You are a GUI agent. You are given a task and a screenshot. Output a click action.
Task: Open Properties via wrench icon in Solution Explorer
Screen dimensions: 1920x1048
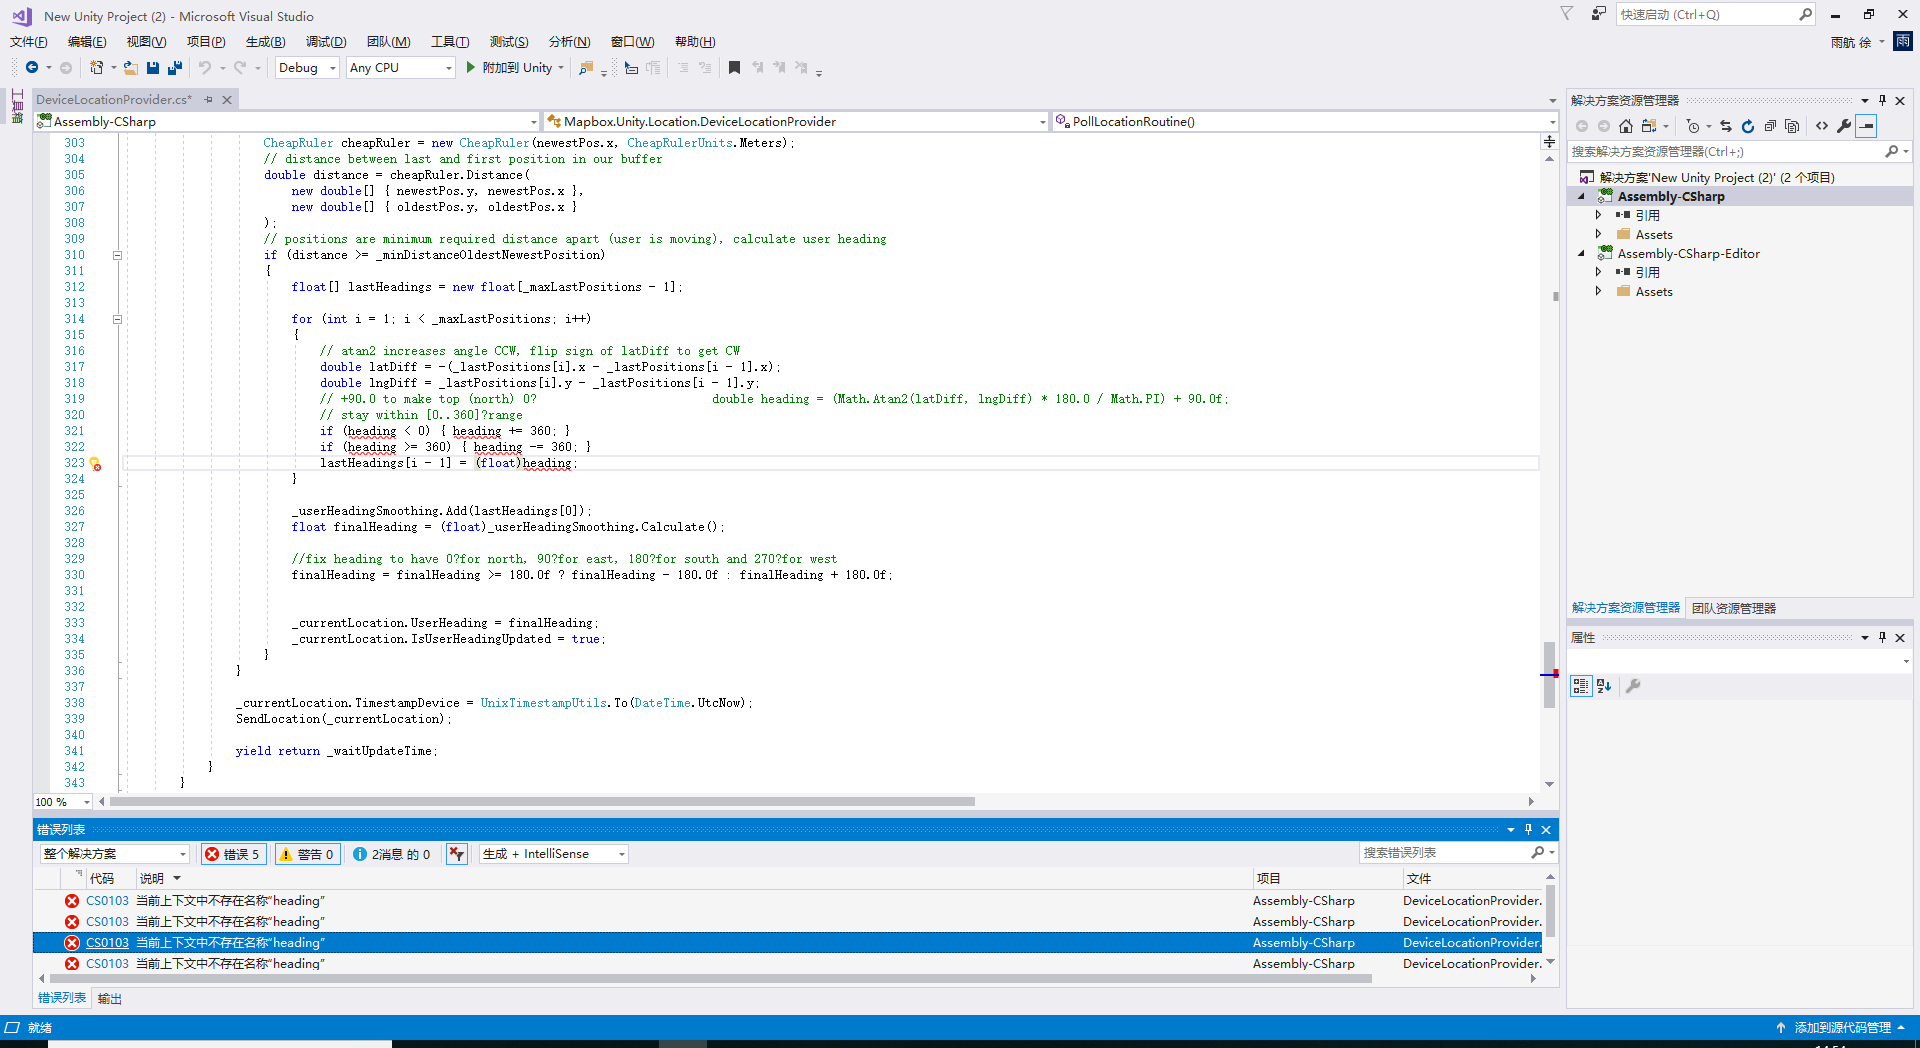click(x=1844, y=126)
